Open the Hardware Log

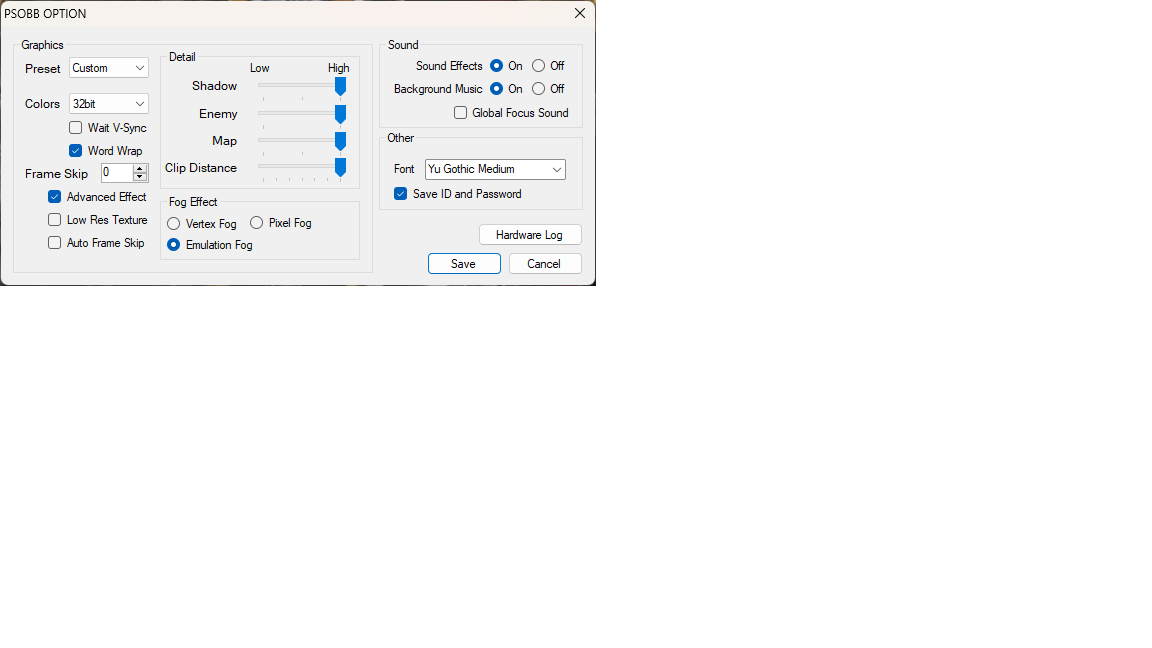pos(530,235)
